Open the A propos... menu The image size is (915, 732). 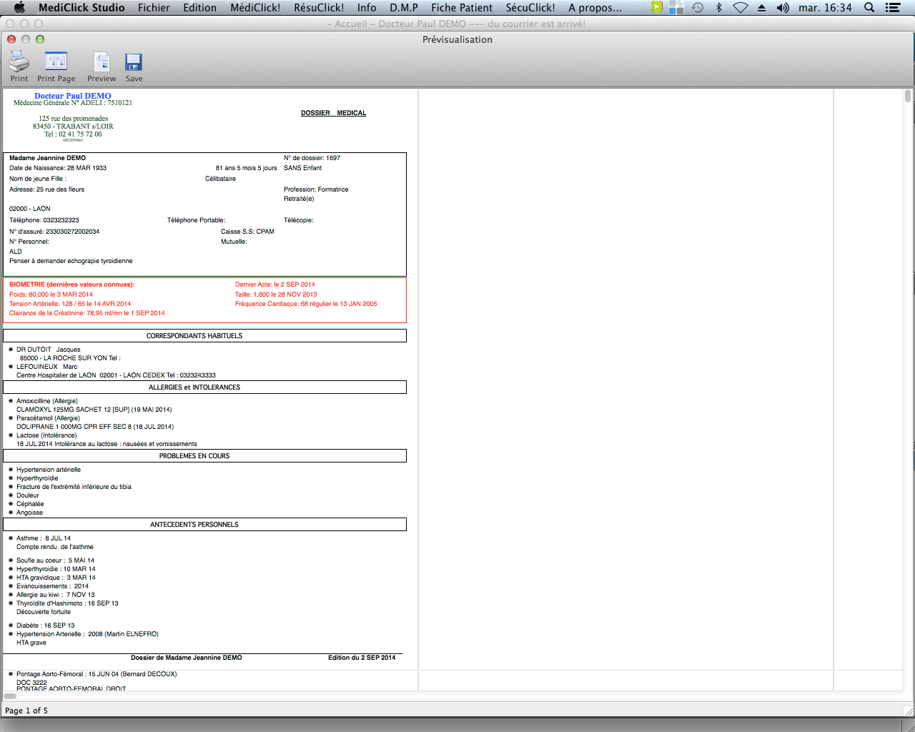[594, 8]
